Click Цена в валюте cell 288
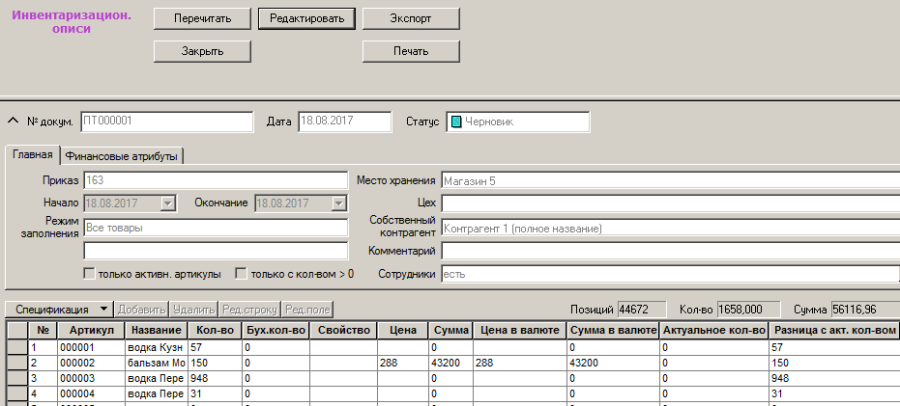Viewport: 900px width, 406px height. (520, 363)
